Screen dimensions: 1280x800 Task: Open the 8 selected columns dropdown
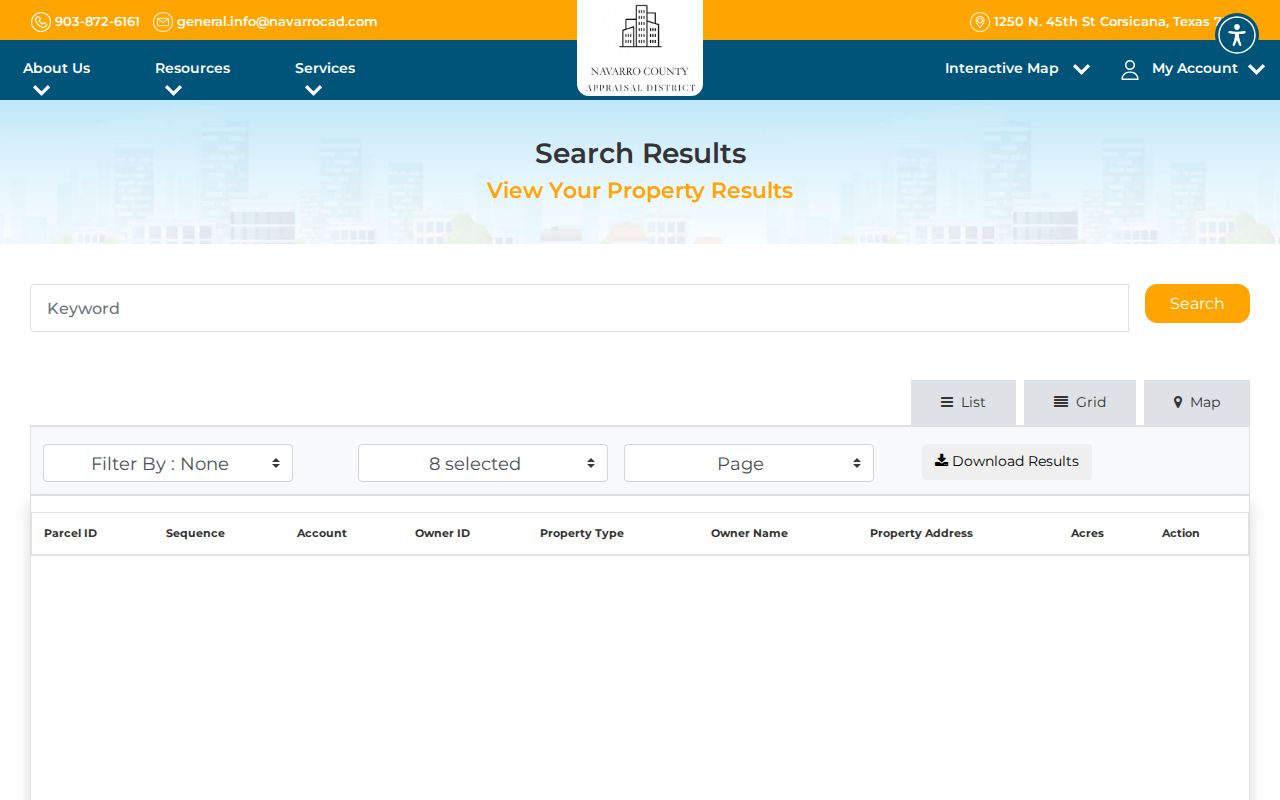click(x=483, y=463)
